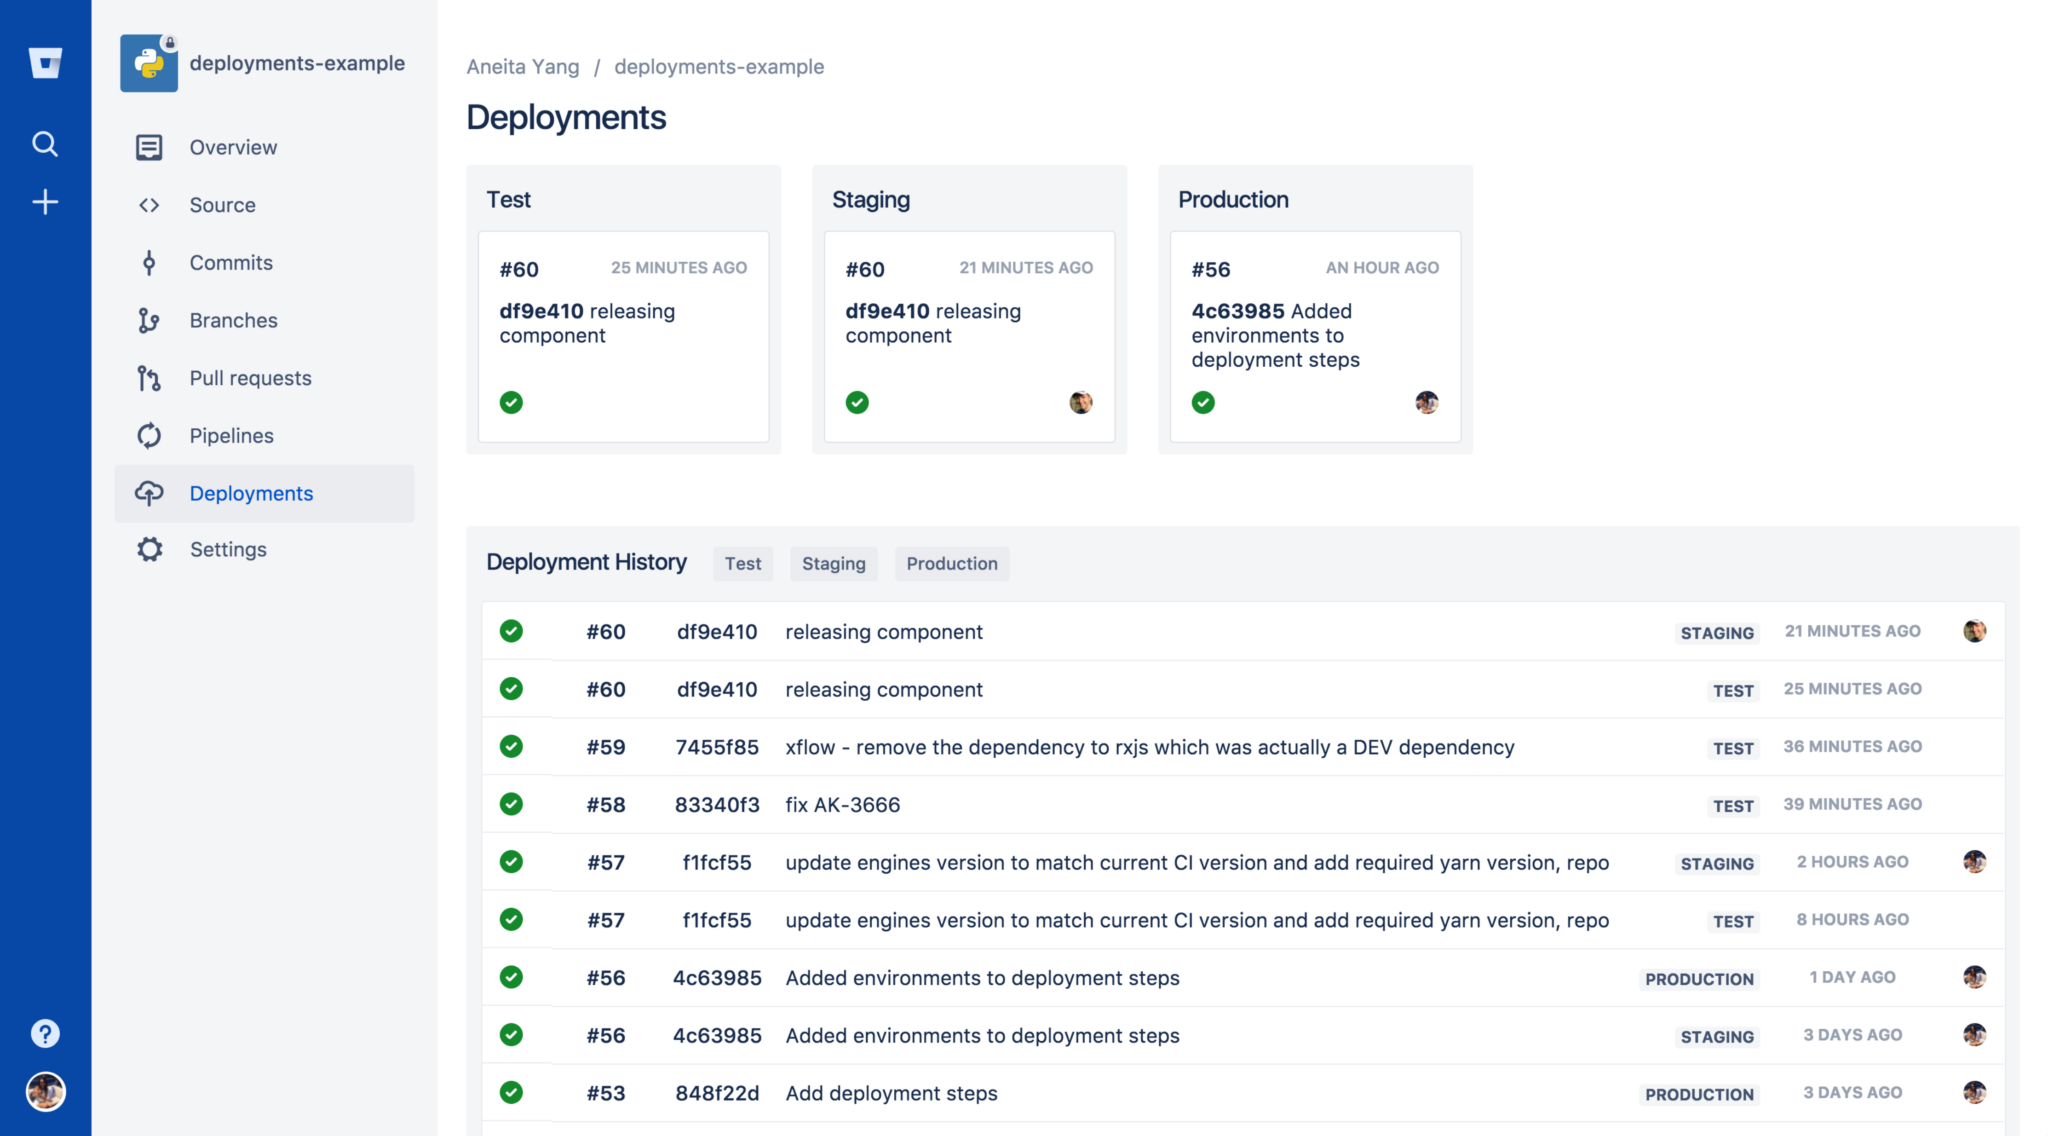Toggle the Test filter in Deployment History
This screenshot has width=2048, height=1136.
(x=742, y=563)
